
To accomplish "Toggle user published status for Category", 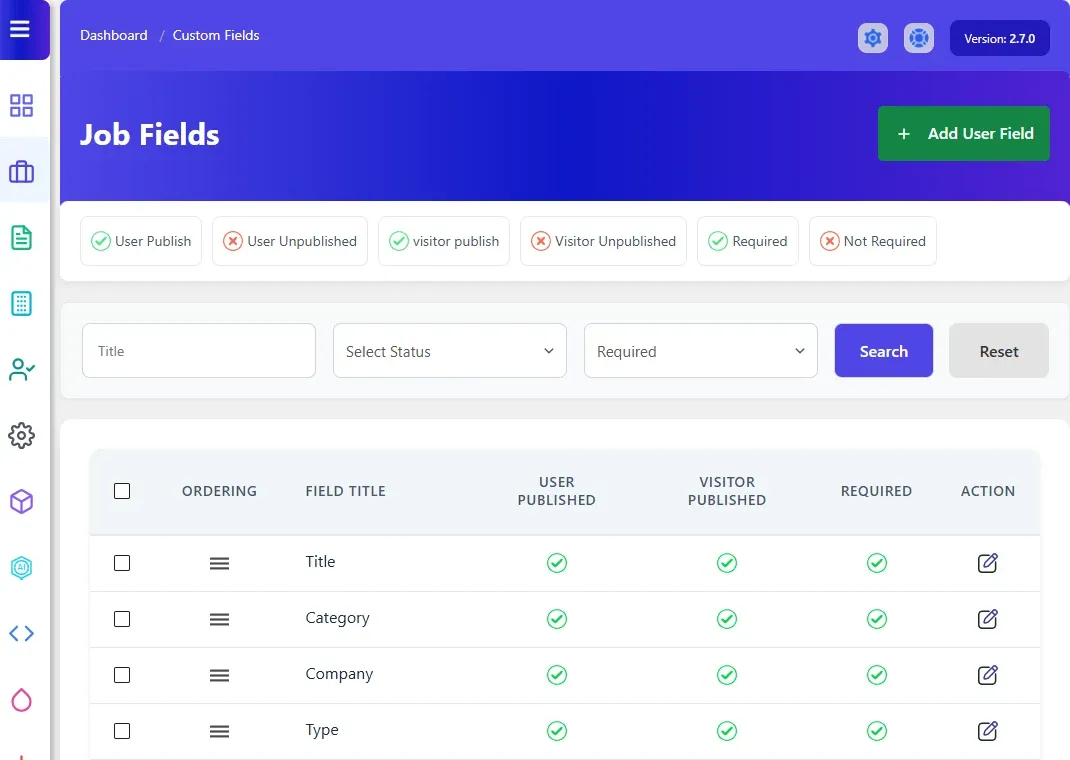I will [x=557, y=619].
